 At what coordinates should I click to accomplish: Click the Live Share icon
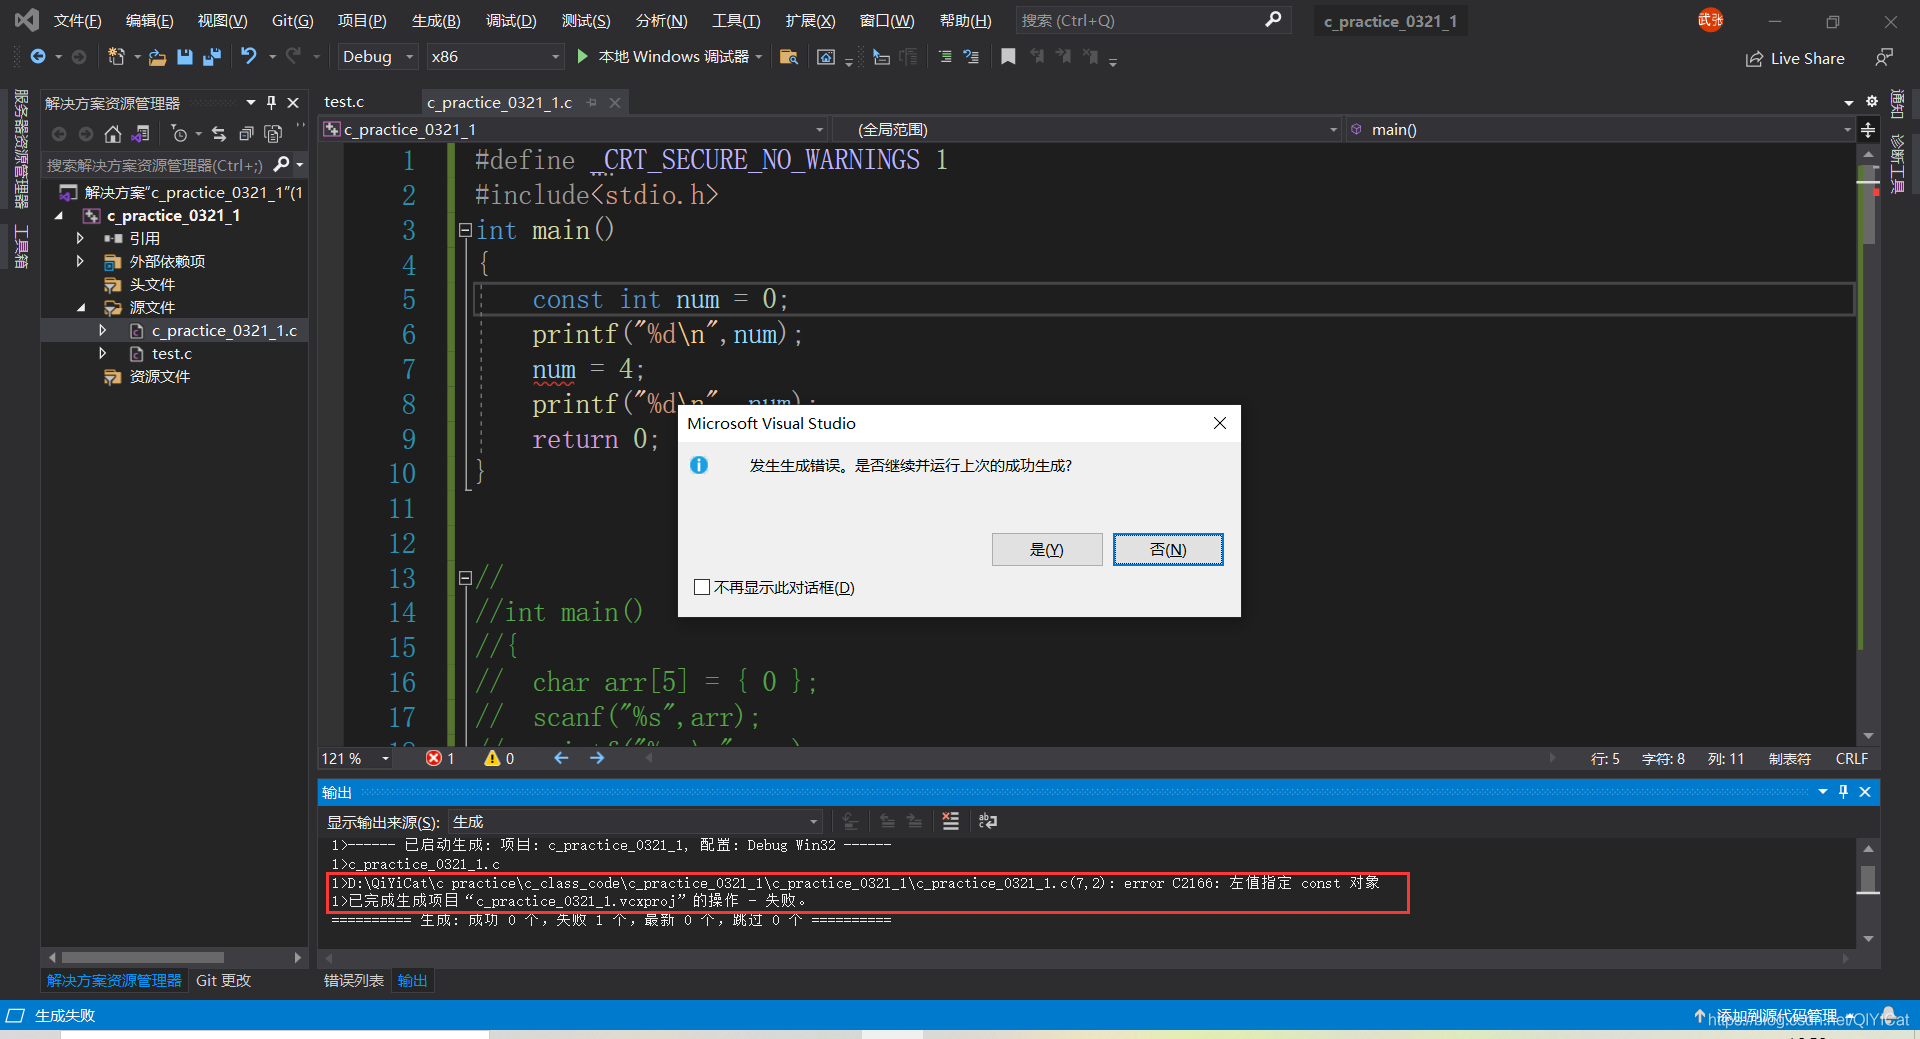tap(1754, 59)
